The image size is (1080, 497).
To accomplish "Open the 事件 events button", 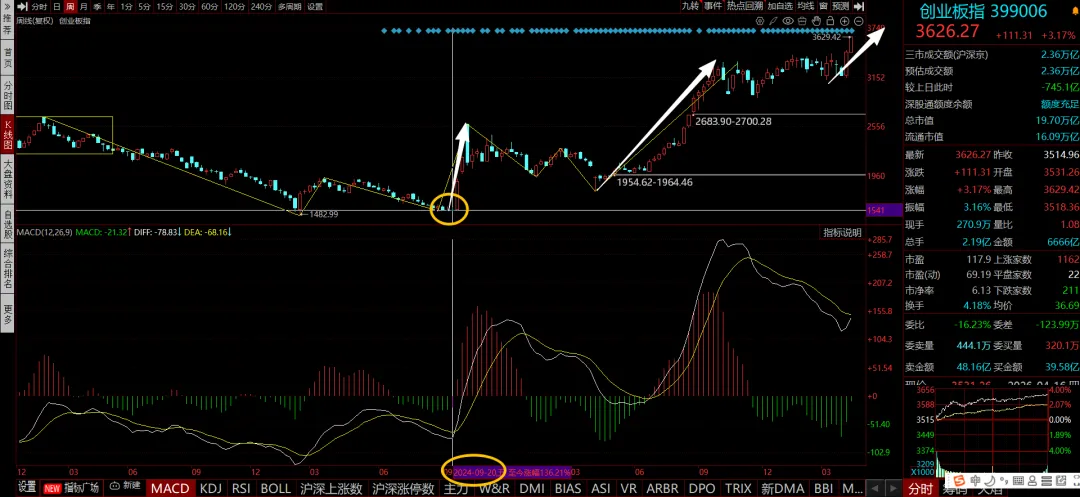I will click(x=713, y=6).
